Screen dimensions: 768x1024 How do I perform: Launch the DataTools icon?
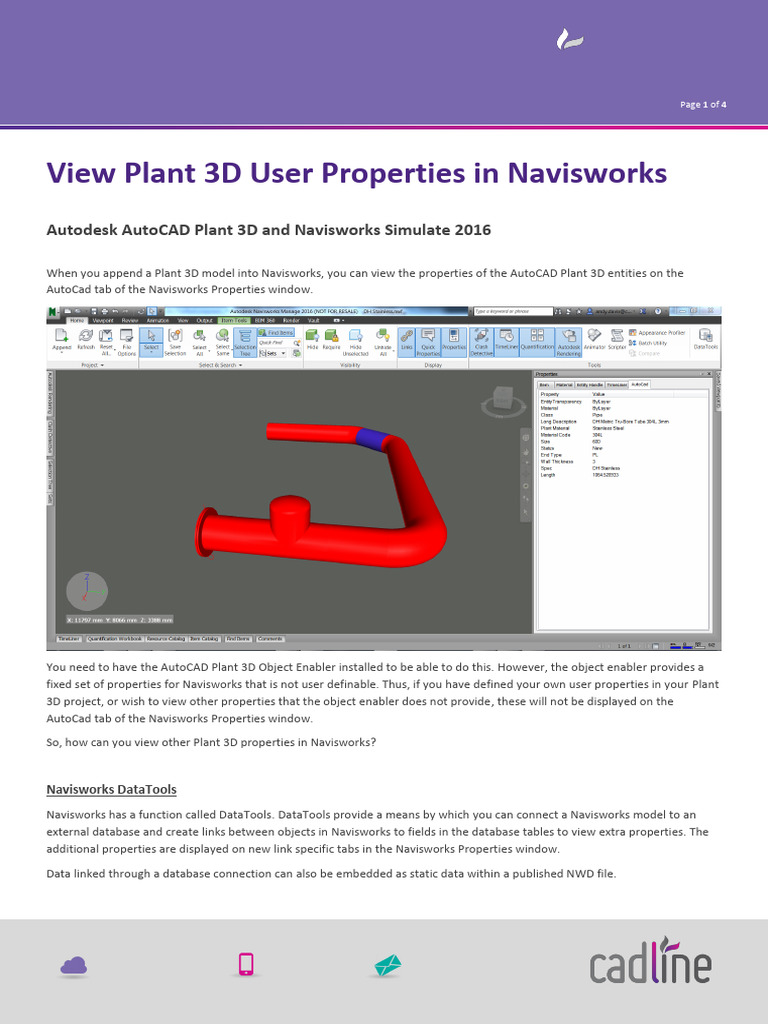(706, 339)
